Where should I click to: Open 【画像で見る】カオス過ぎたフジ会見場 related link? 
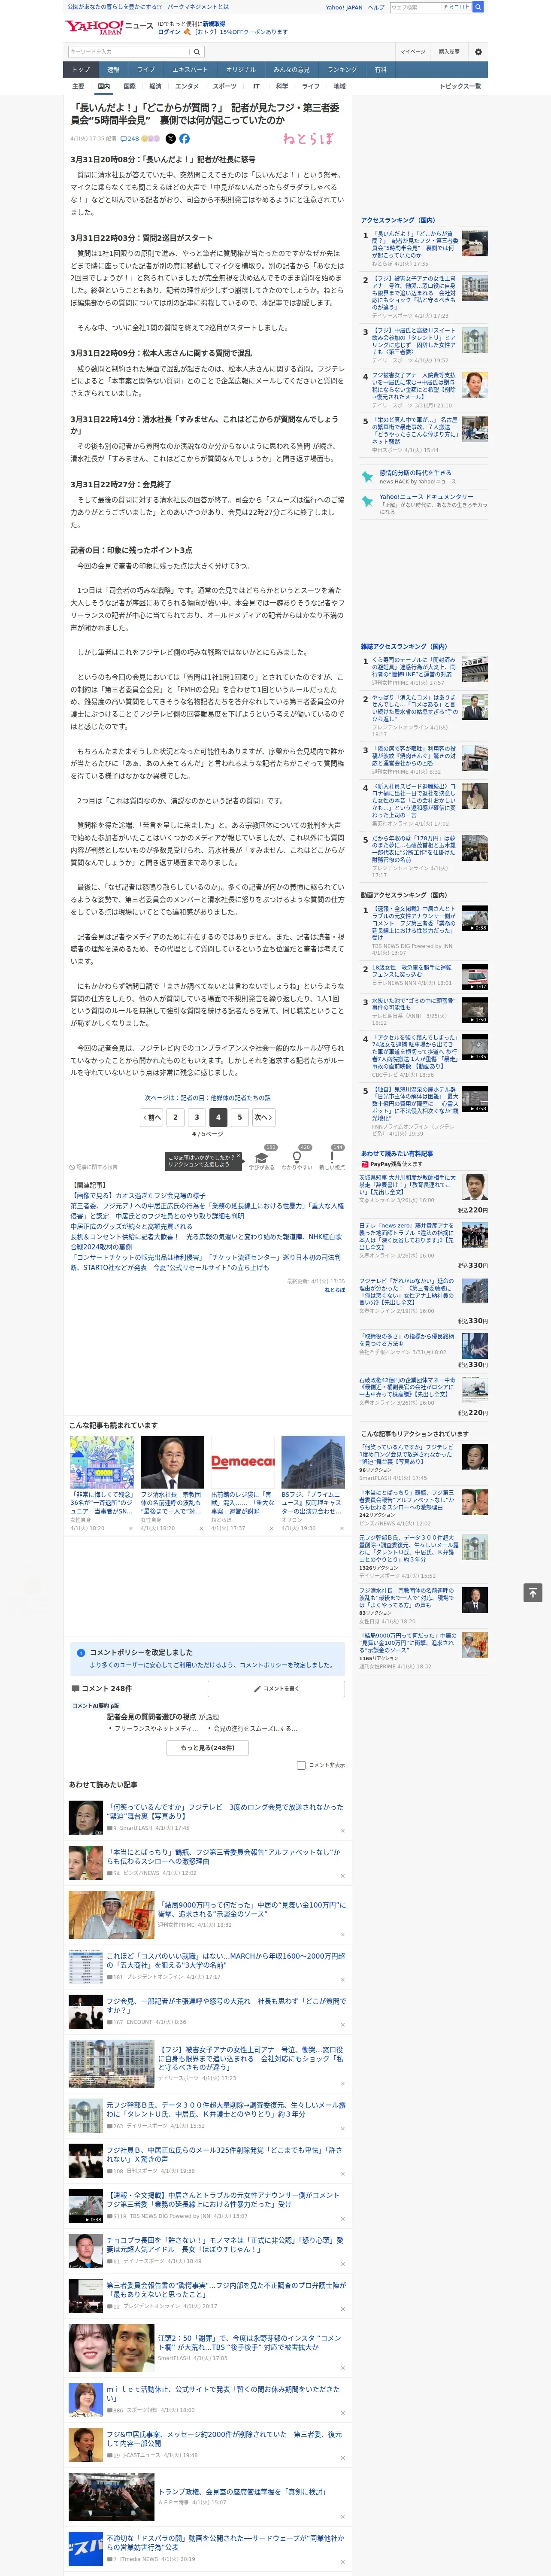(x=138, y=1196)
